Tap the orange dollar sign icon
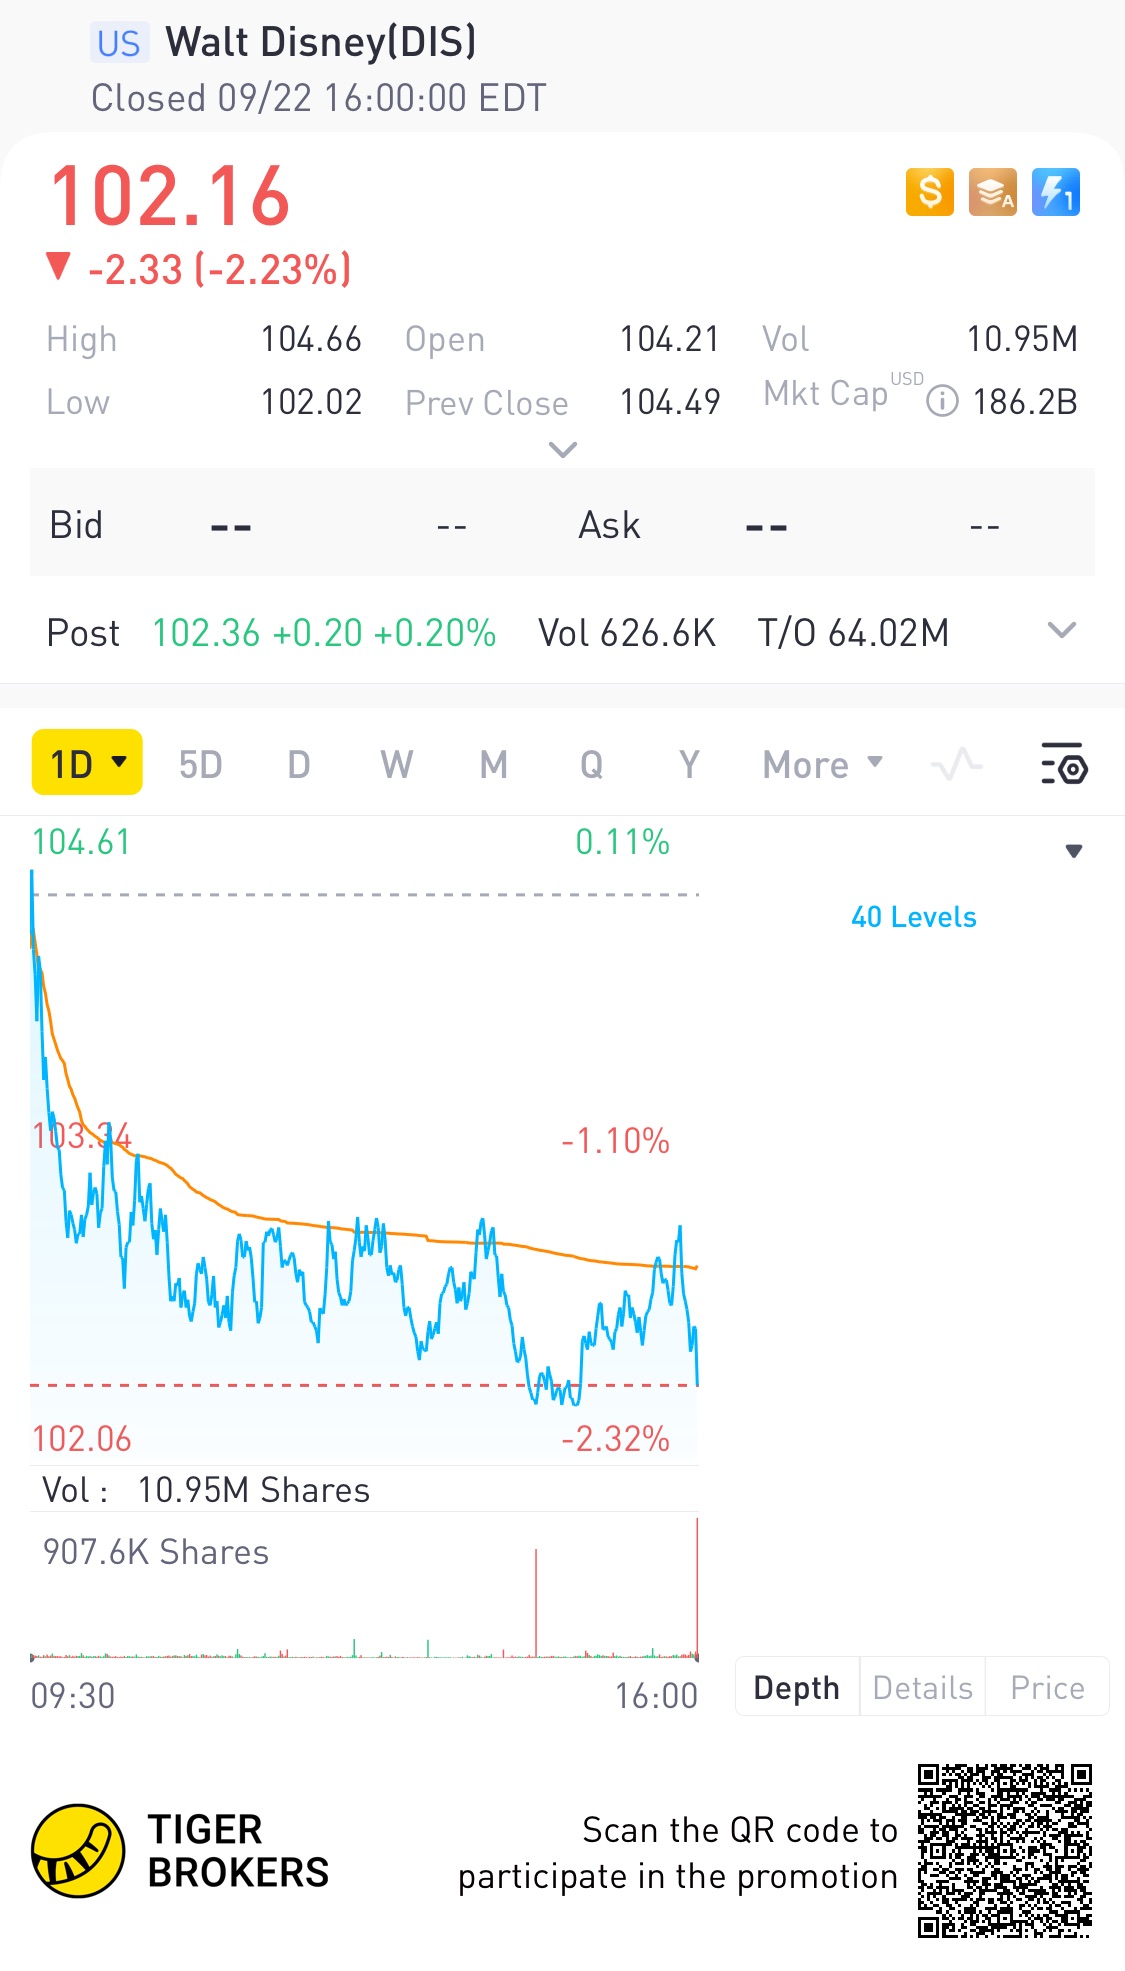 point(930,192)
